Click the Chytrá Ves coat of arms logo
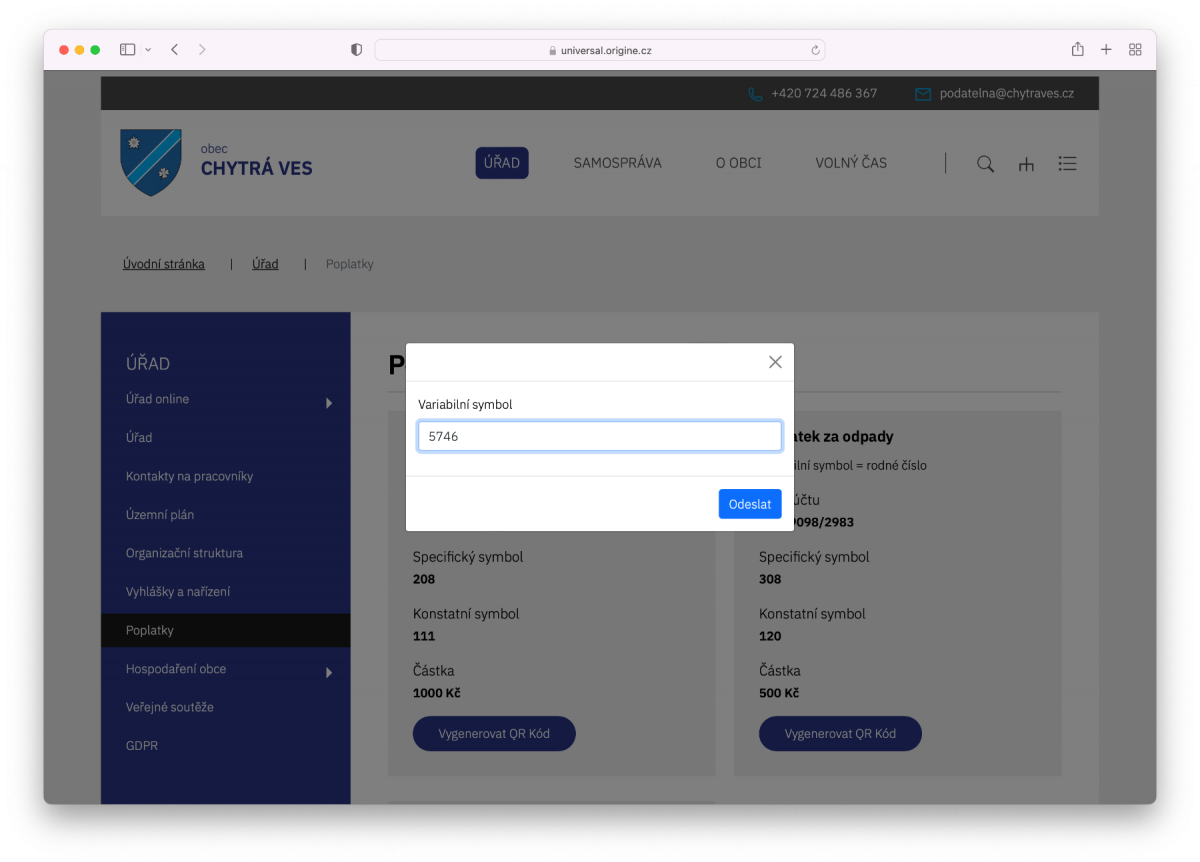The height and width of the screenshot is (862, 1200). (x=151, y=162)
